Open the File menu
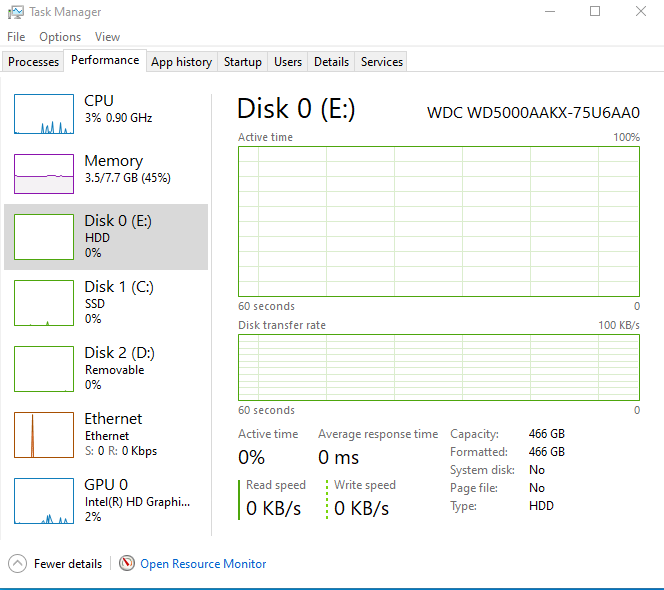 [16, 37]
